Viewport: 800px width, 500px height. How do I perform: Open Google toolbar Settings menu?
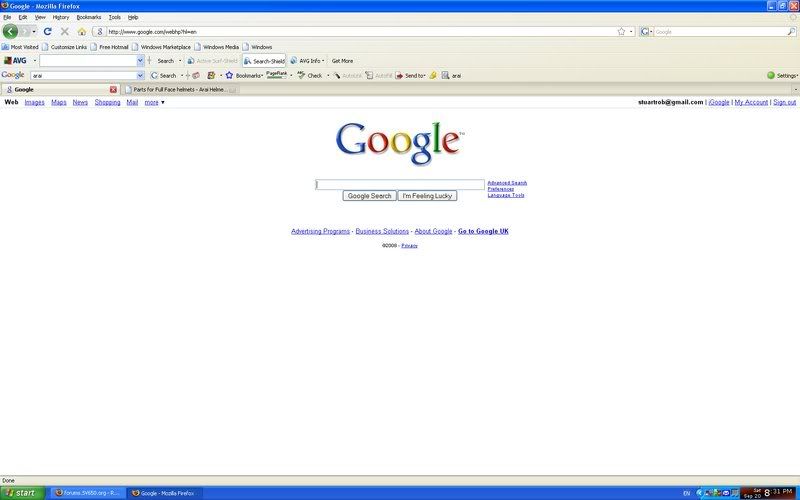point(782,76)
